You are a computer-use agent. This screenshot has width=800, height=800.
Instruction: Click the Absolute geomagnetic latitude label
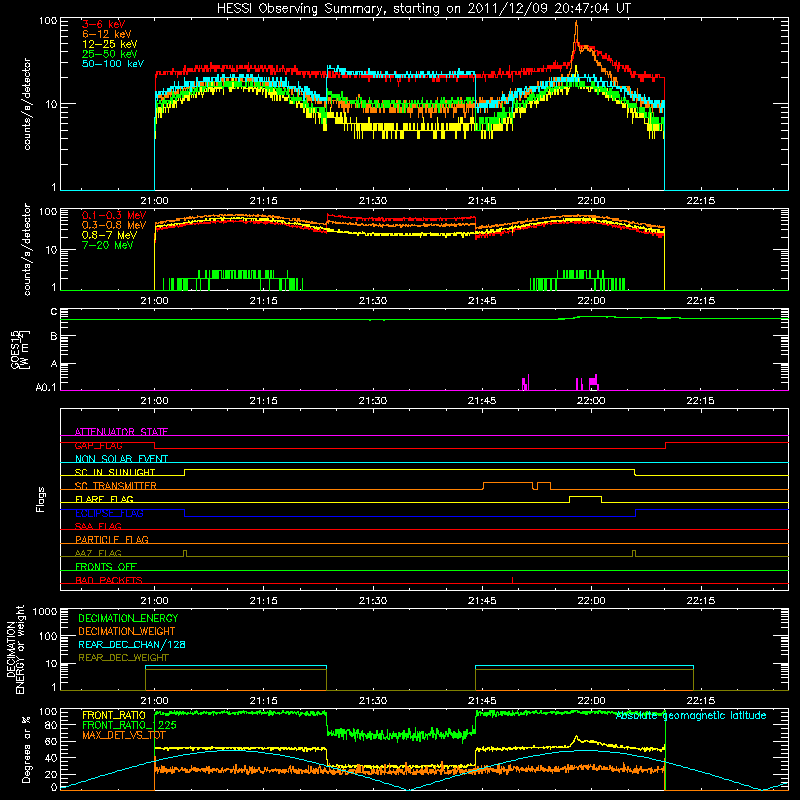[x=691, y=716]
